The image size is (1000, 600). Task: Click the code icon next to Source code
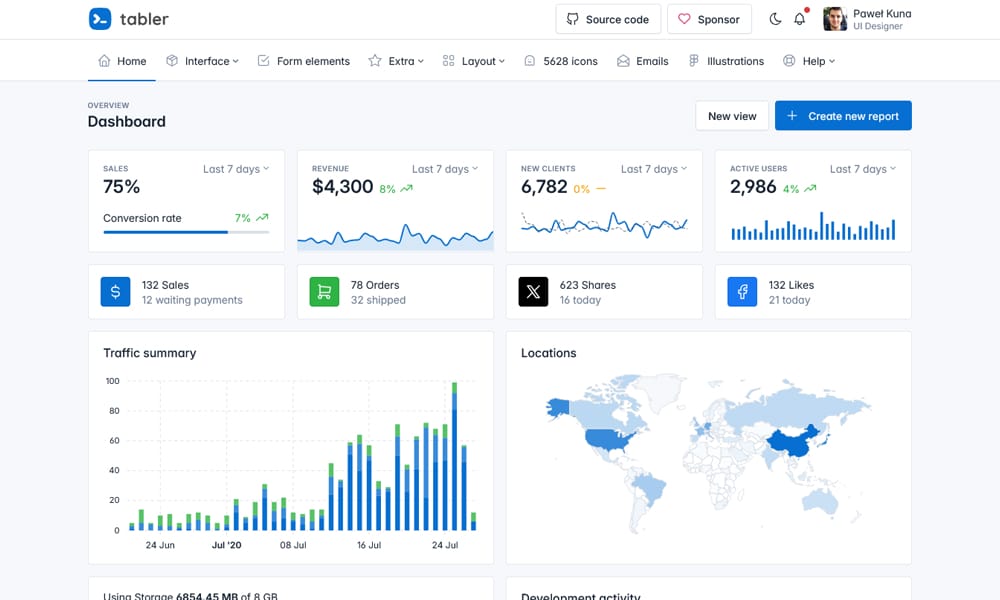(x=572, y=18)
